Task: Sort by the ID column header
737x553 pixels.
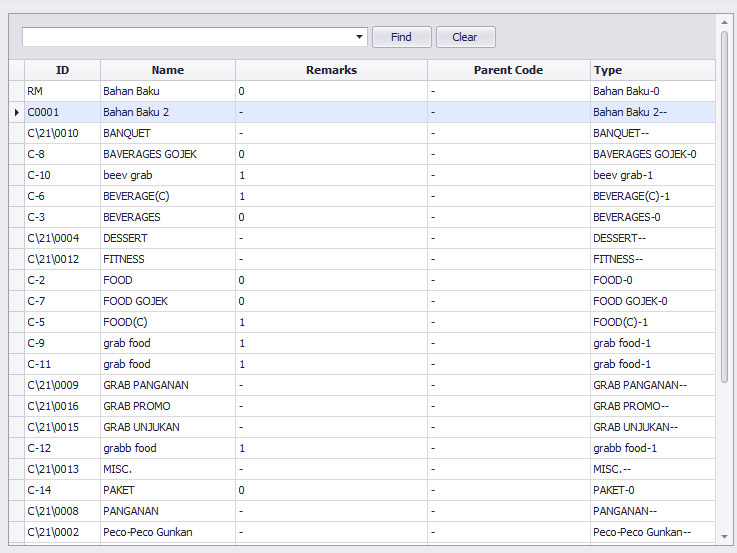Action: [x=63, y=70]
